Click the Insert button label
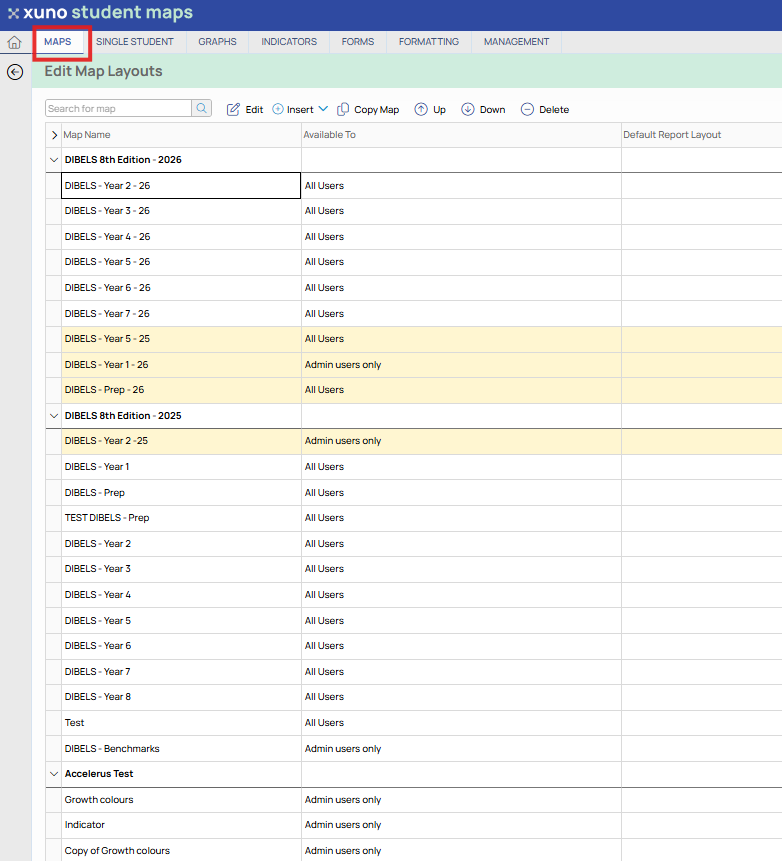The image size is (782, 861). tap(300, 109)
